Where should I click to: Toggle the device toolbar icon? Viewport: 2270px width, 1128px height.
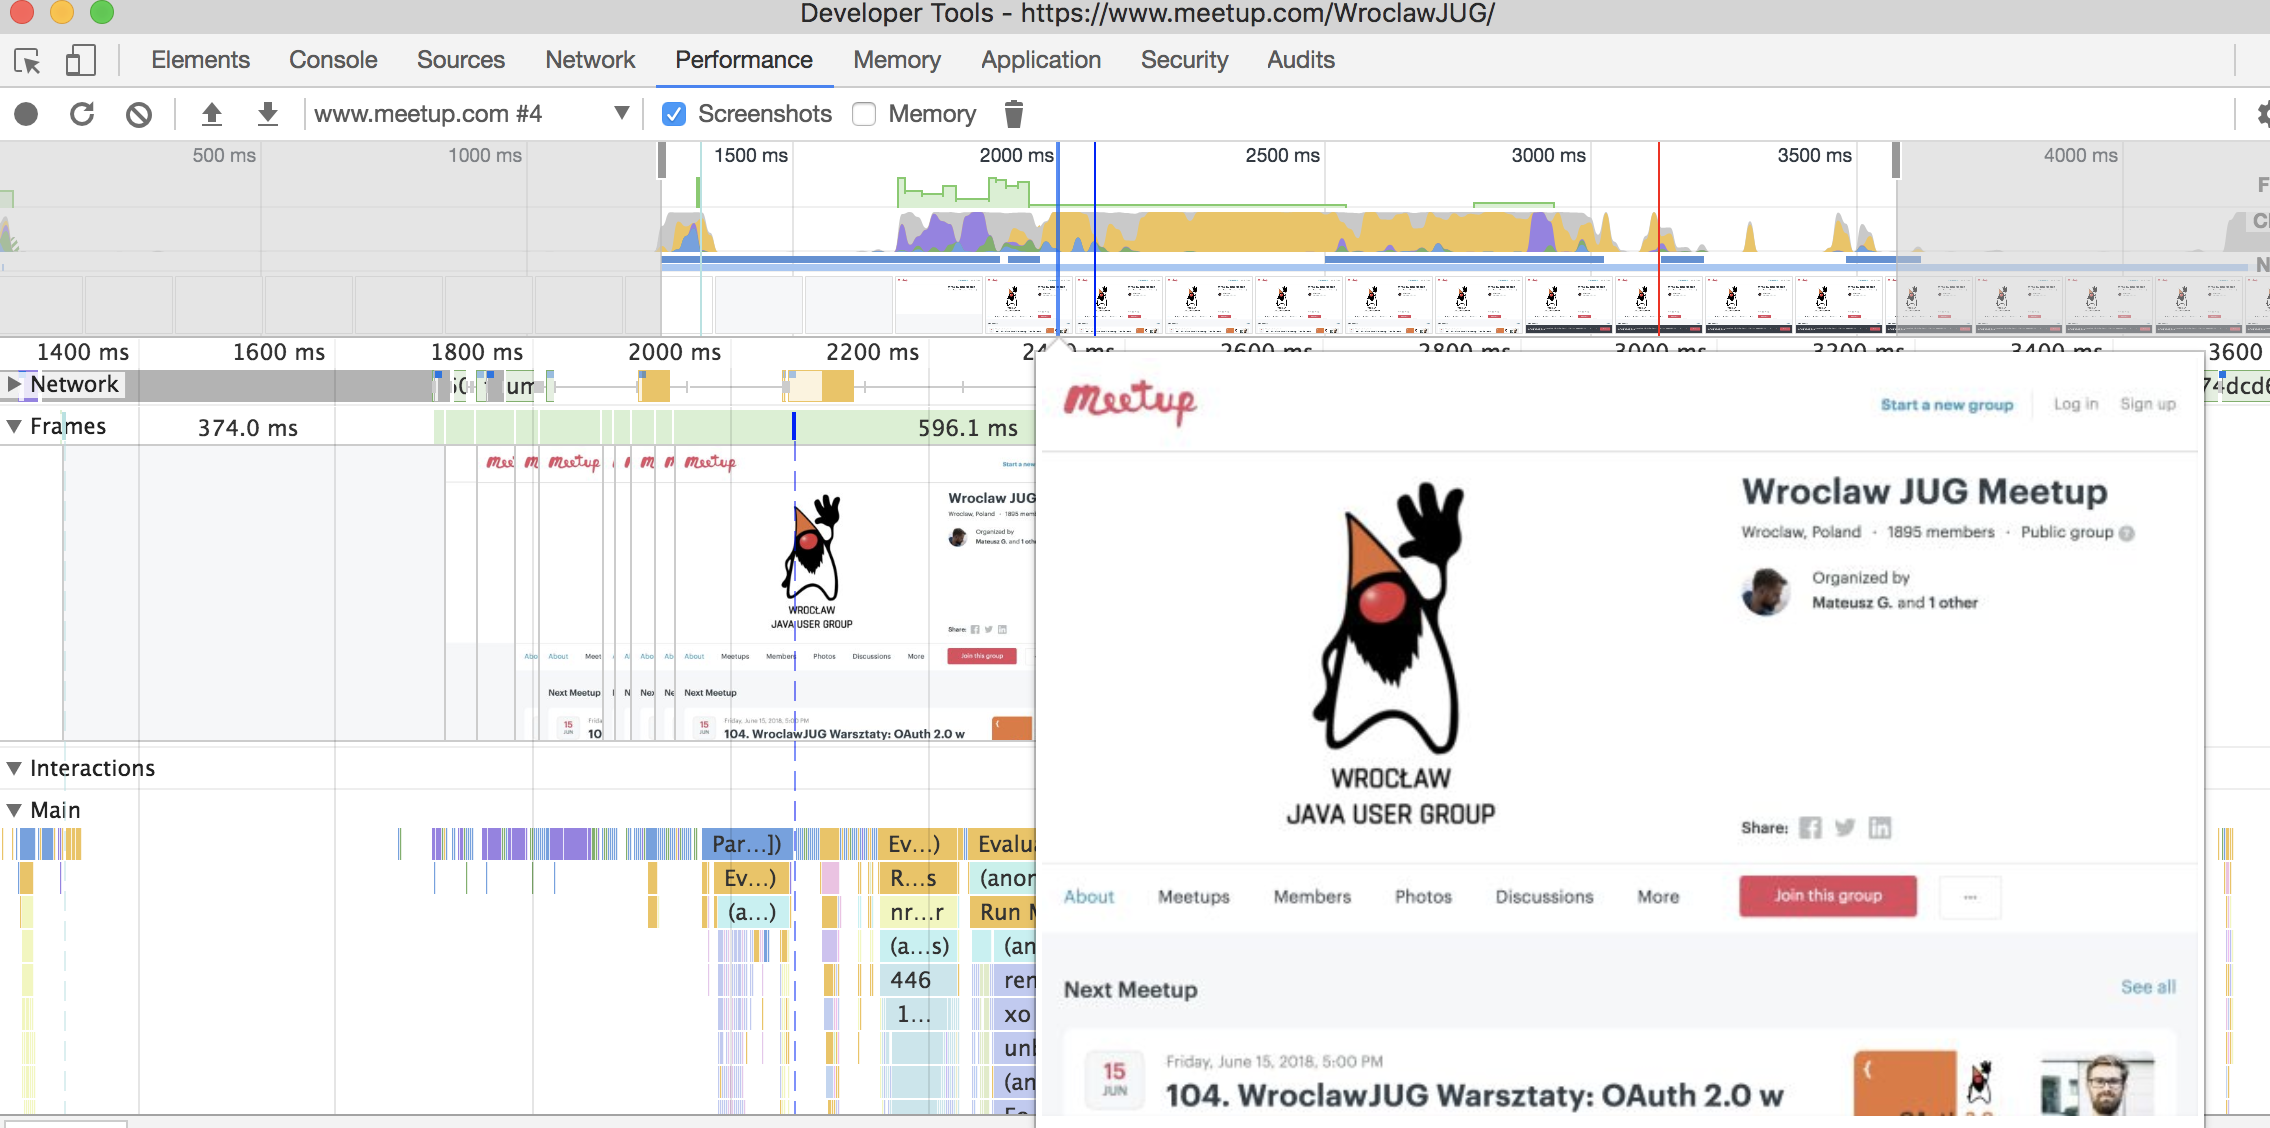click(x=80, y=61)
